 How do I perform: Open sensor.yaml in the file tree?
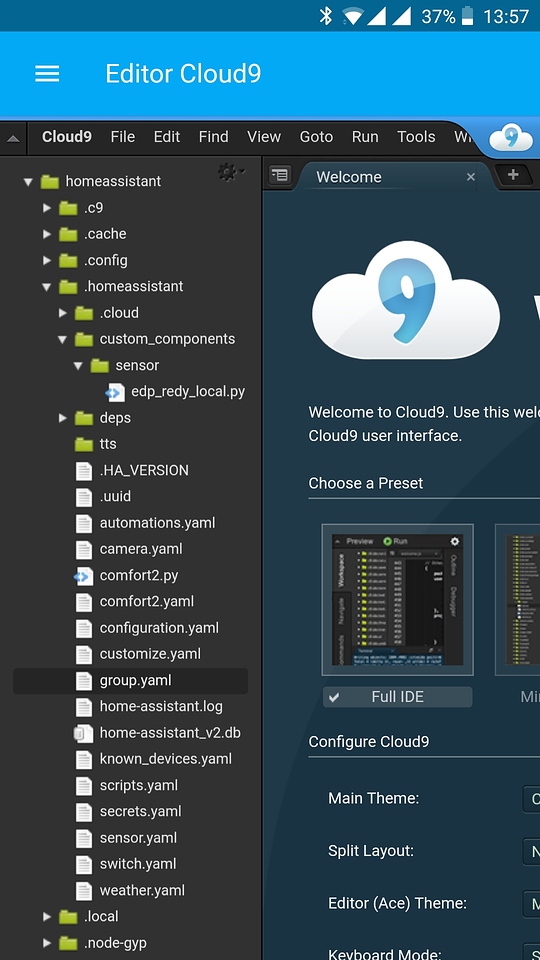[x=138, y=838]
